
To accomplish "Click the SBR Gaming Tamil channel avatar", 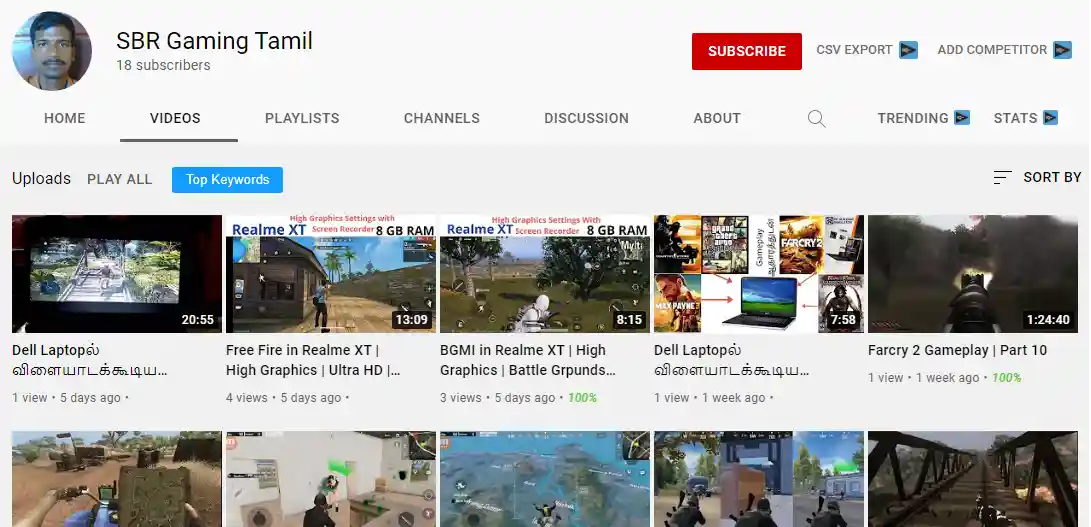I will [51, 51].
